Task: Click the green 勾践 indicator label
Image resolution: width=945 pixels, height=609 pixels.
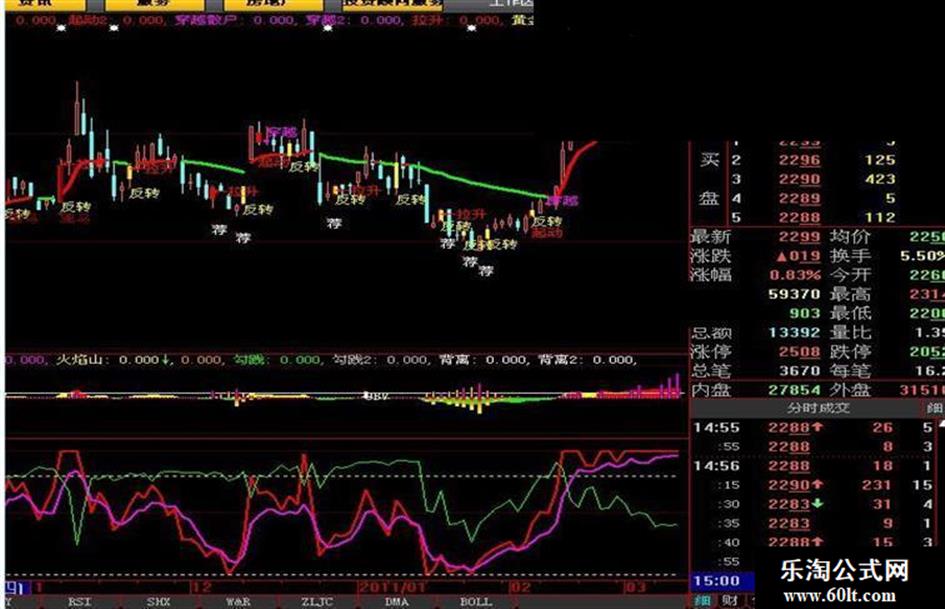Action: point(250,360)
